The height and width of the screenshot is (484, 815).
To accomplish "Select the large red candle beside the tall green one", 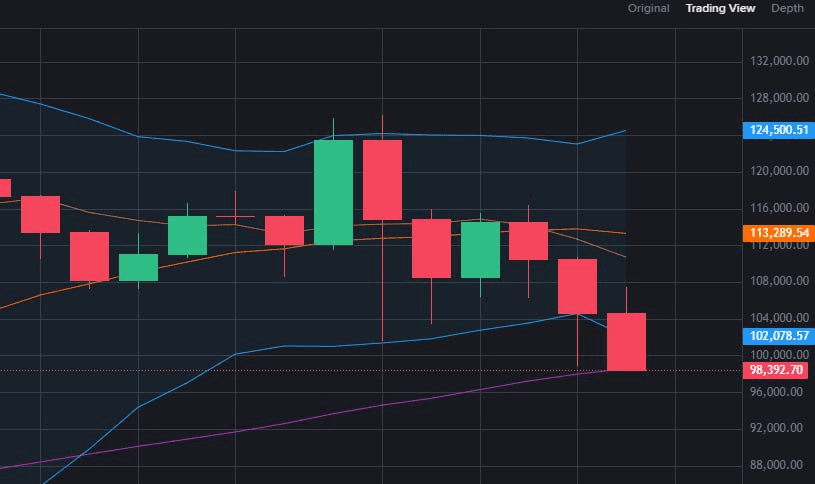I will pyautogui.click(x=383, y=179).
